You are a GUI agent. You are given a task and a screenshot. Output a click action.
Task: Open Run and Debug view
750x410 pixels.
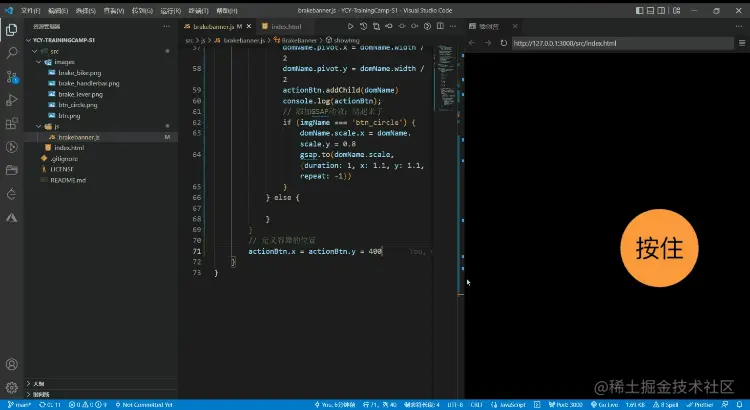tap(11, 100)
